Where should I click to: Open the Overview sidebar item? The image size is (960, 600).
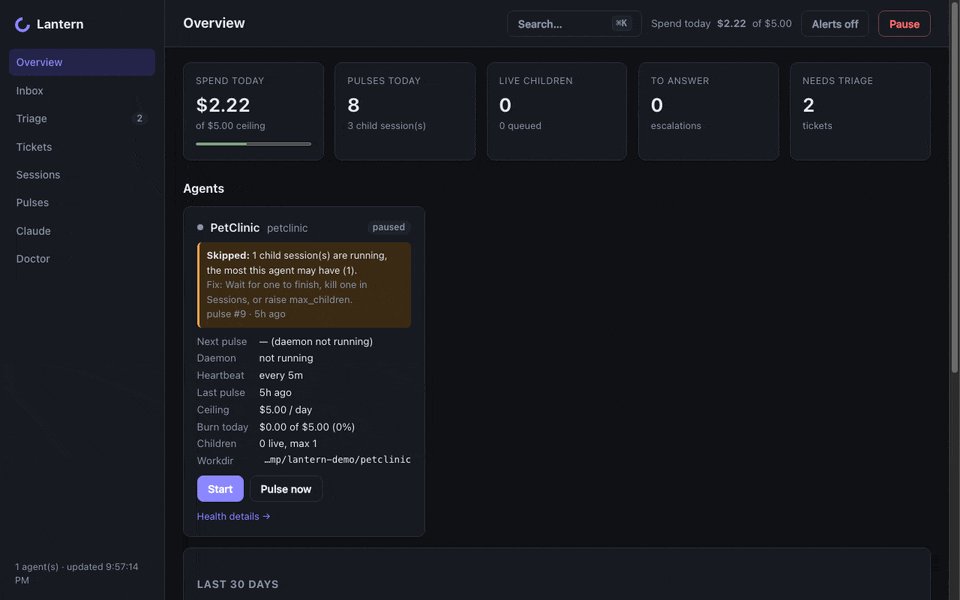click(x=82, y=62)
